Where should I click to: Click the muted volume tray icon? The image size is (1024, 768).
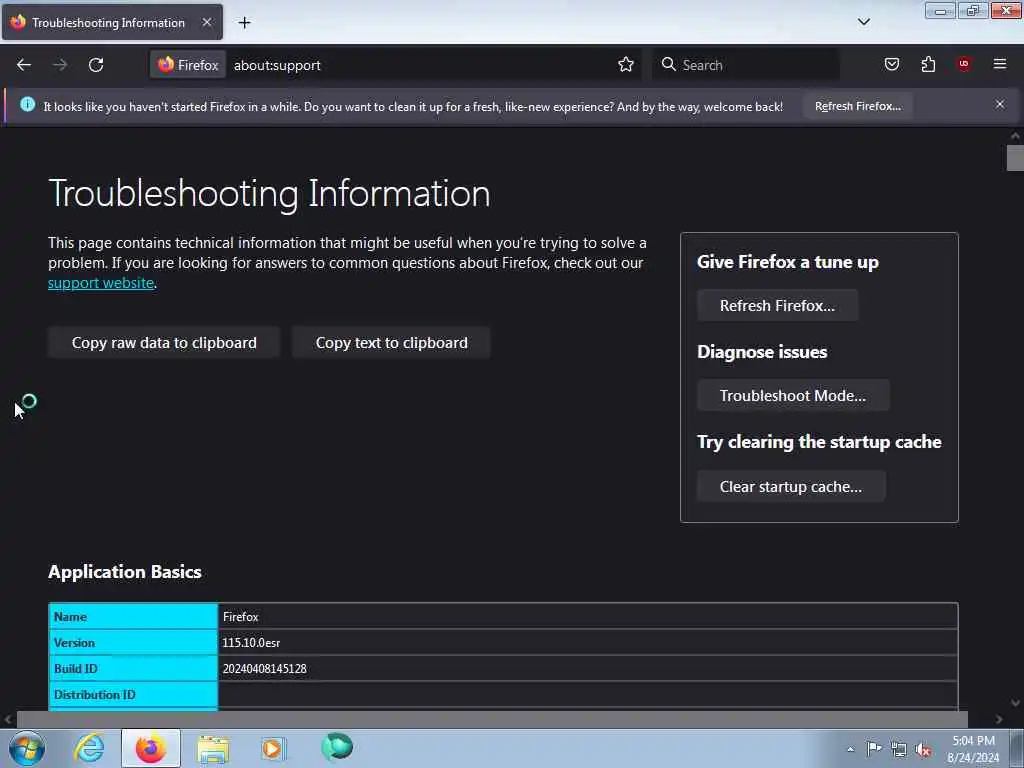[923, 749]
